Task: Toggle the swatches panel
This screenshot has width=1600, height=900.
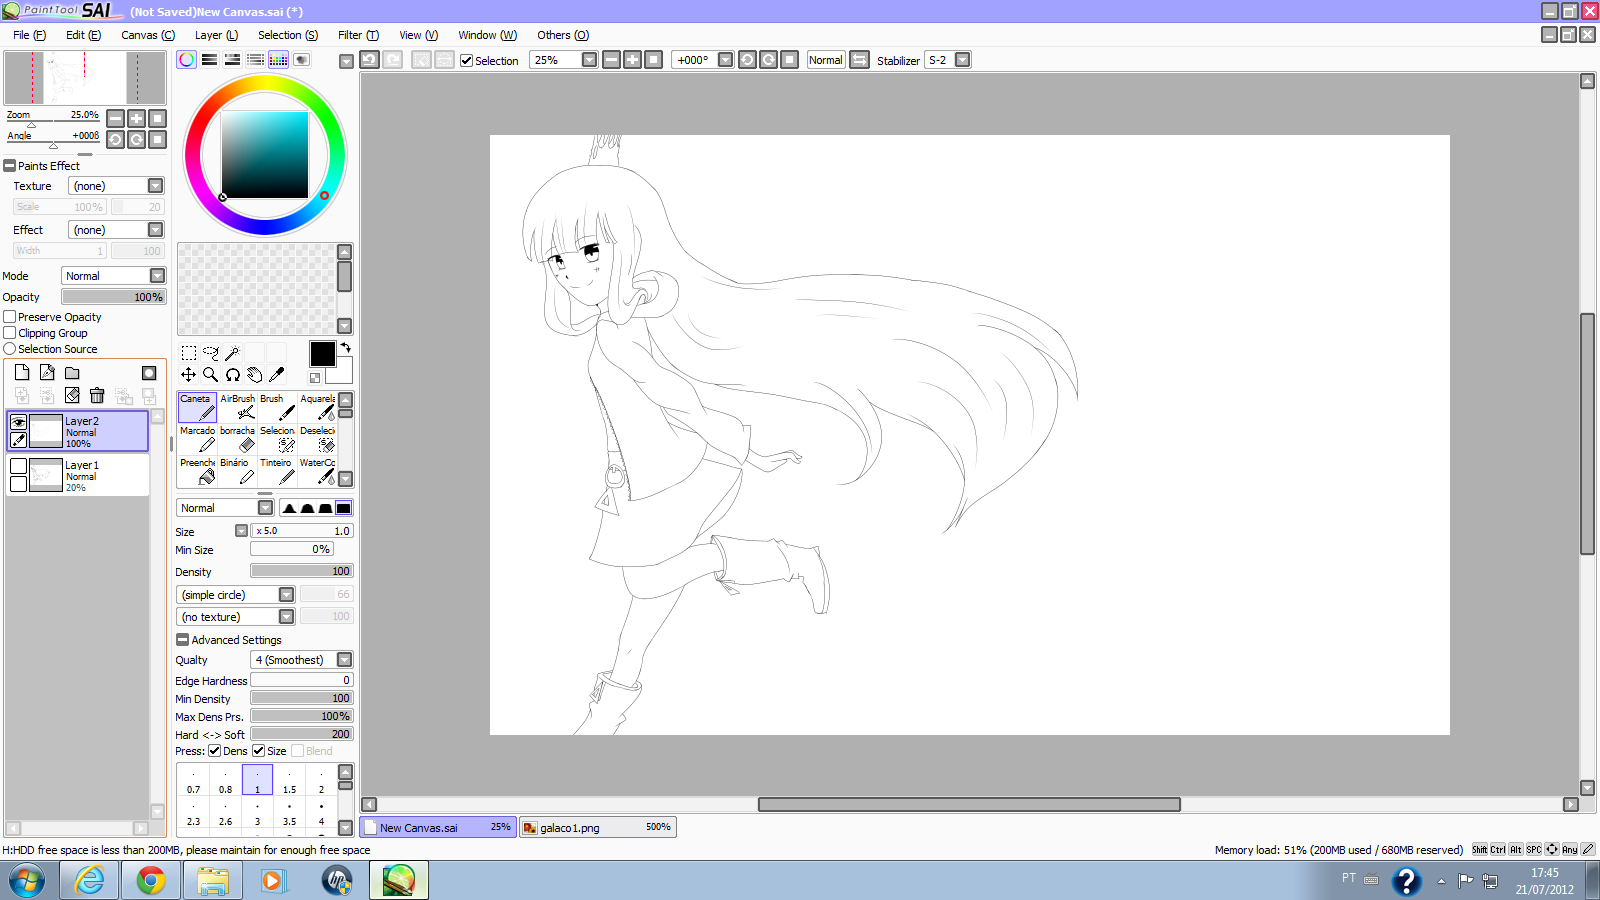Action: tap(278, 60)
